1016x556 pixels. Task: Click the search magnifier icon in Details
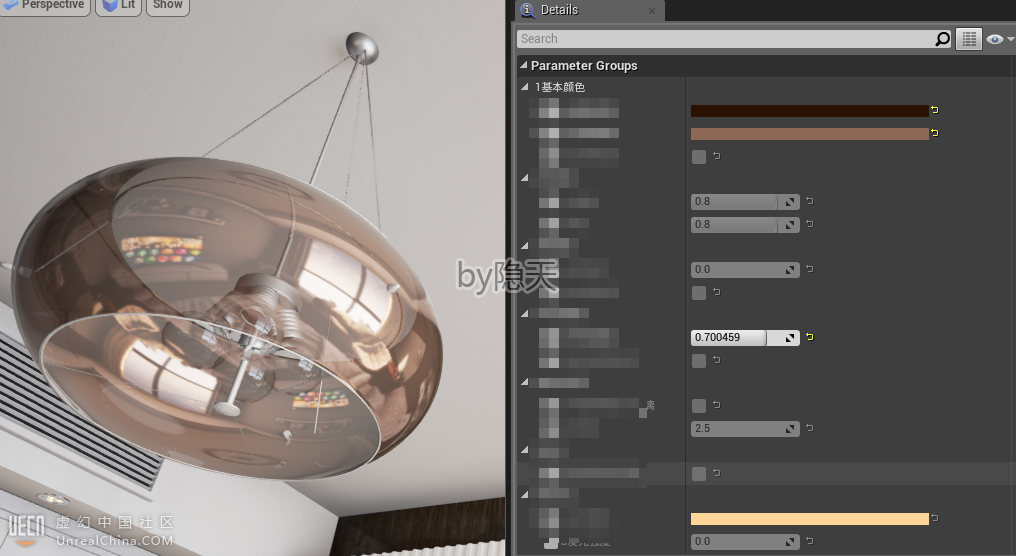click(x=942, y=39)
